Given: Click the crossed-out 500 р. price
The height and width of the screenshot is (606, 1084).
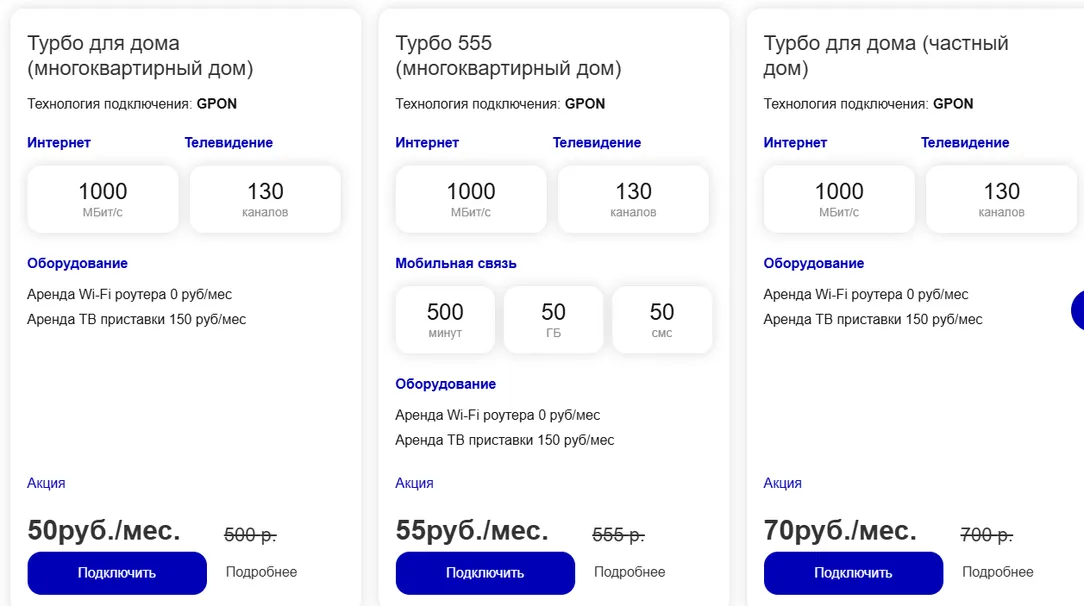Looking at the screenshot, I should pos(250,534).
